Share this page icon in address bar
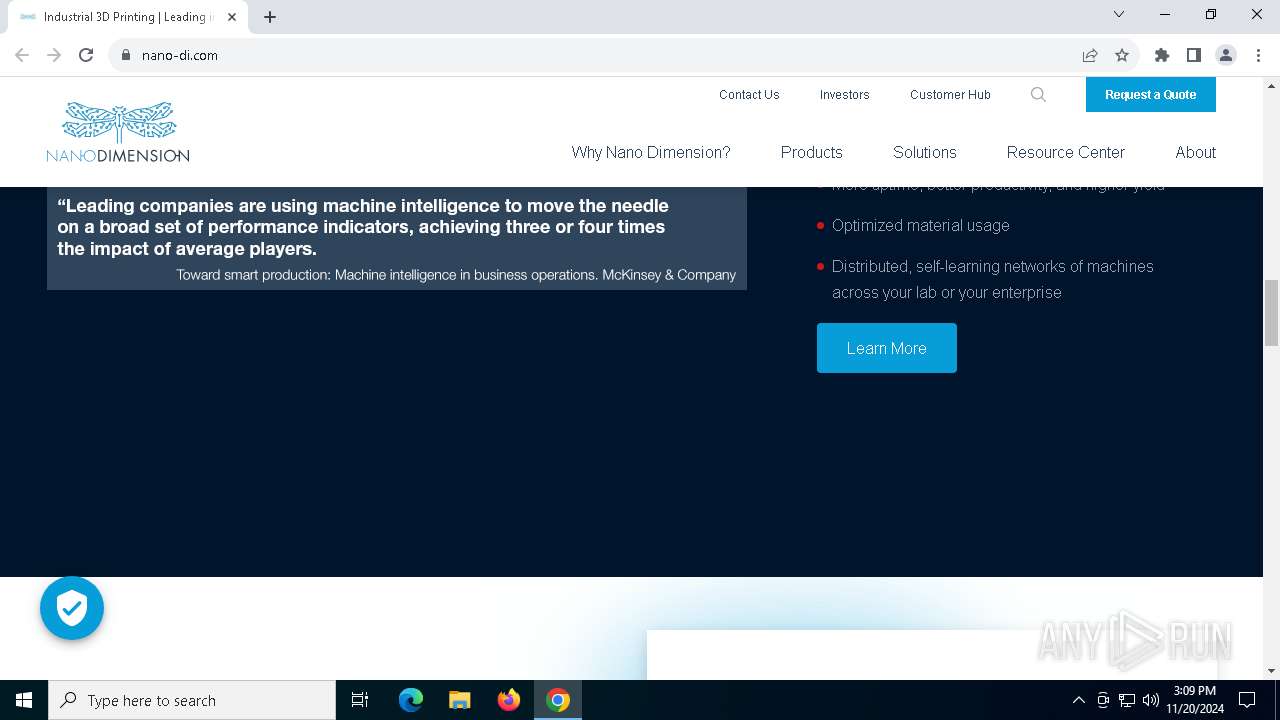Viewport: 1280px width, 720px height. (x=1090, y=55)
